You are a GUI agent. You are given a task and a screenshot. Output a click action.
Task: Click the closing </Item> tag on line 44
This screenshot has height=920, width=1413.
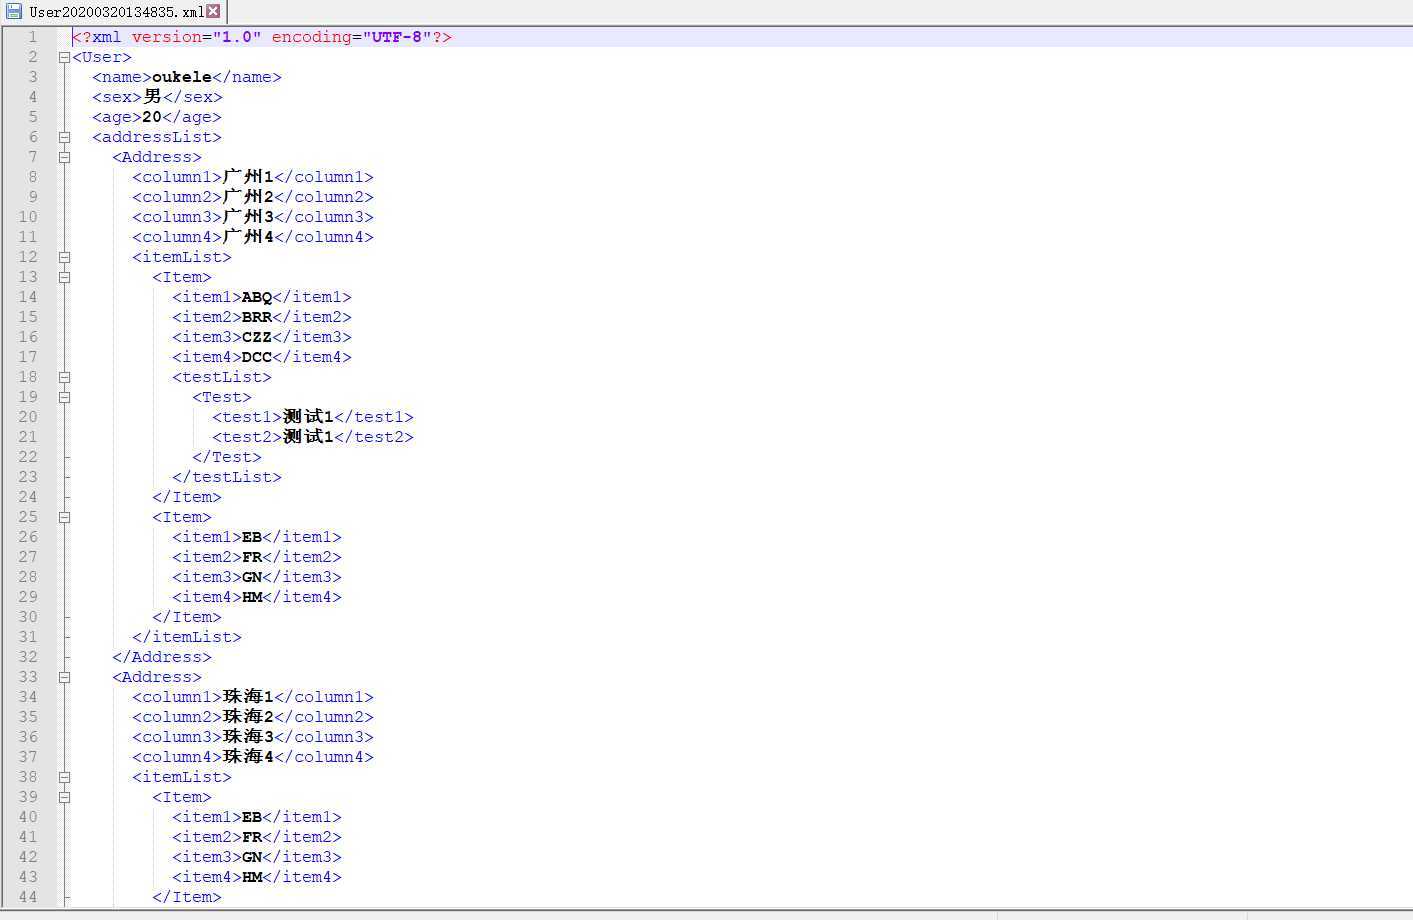187,897
